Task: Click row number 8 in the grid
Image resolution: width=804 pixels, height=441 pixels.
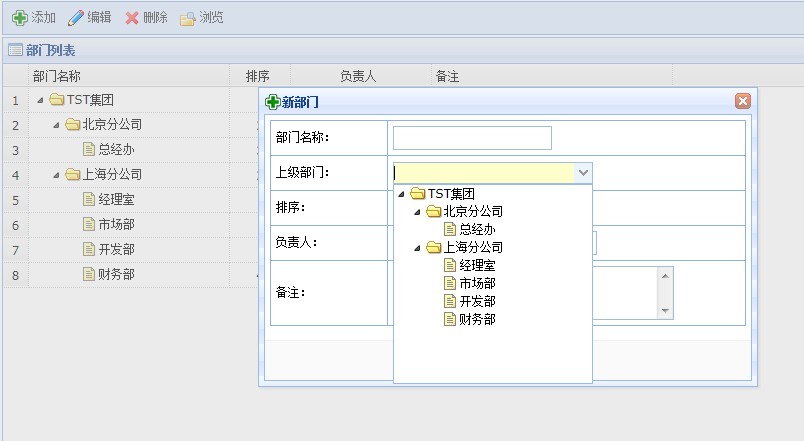Action: [x=15, y=275]
